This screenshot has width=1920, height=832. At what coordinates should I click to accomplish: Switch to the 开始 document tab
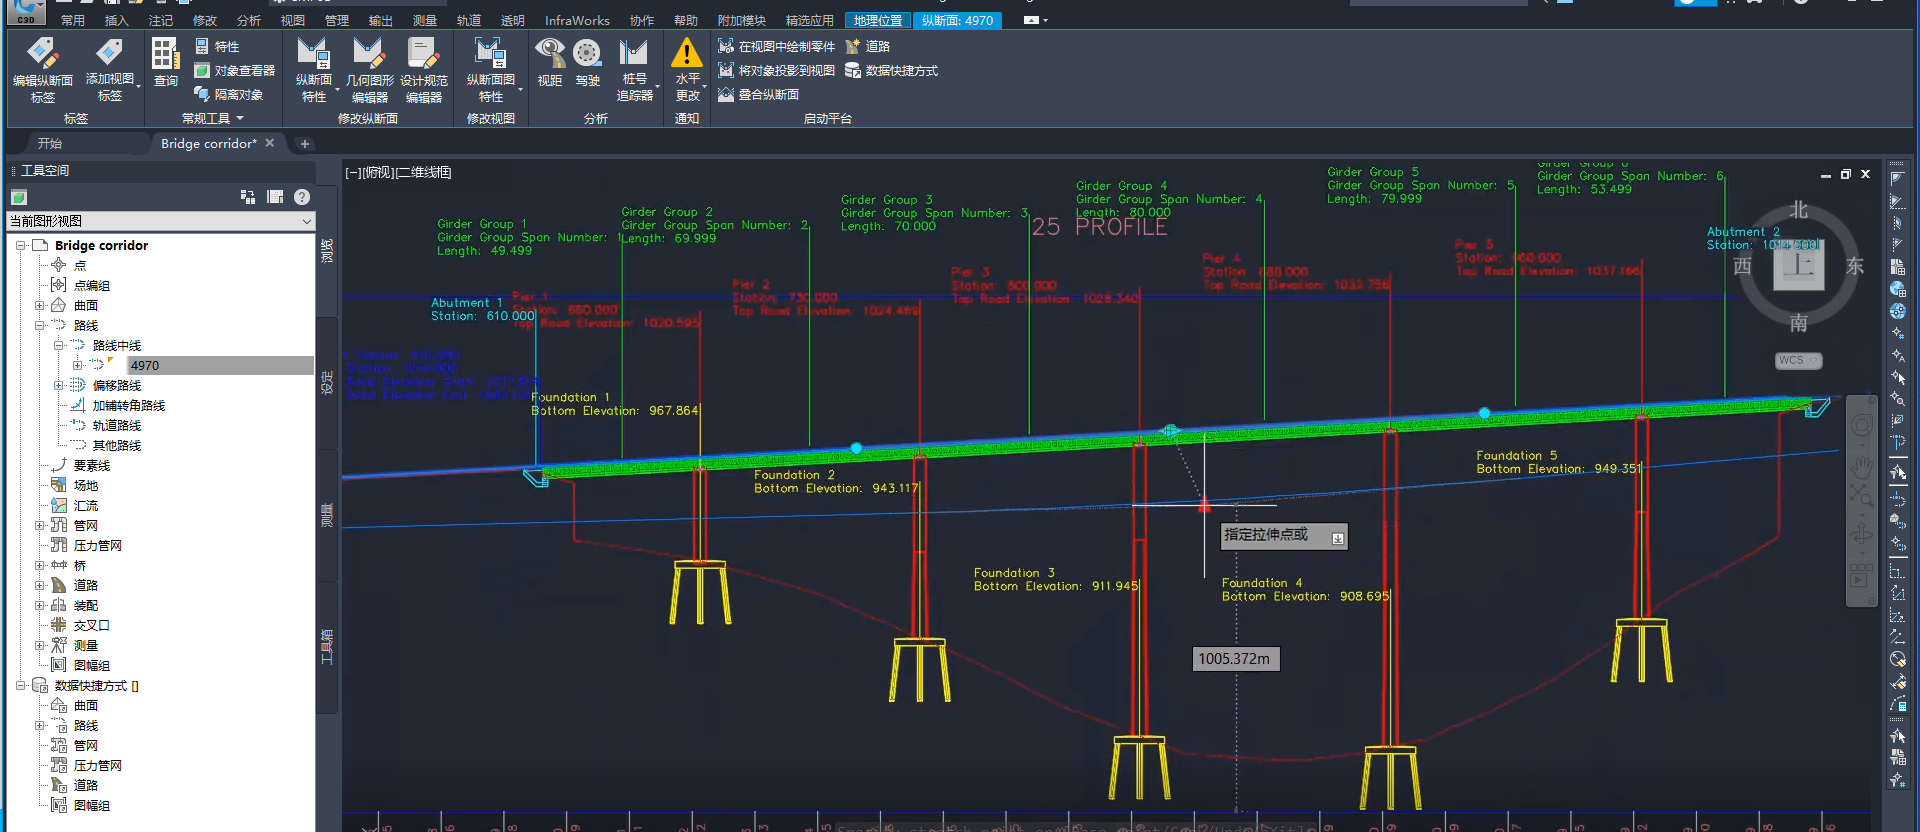[50, 143]
